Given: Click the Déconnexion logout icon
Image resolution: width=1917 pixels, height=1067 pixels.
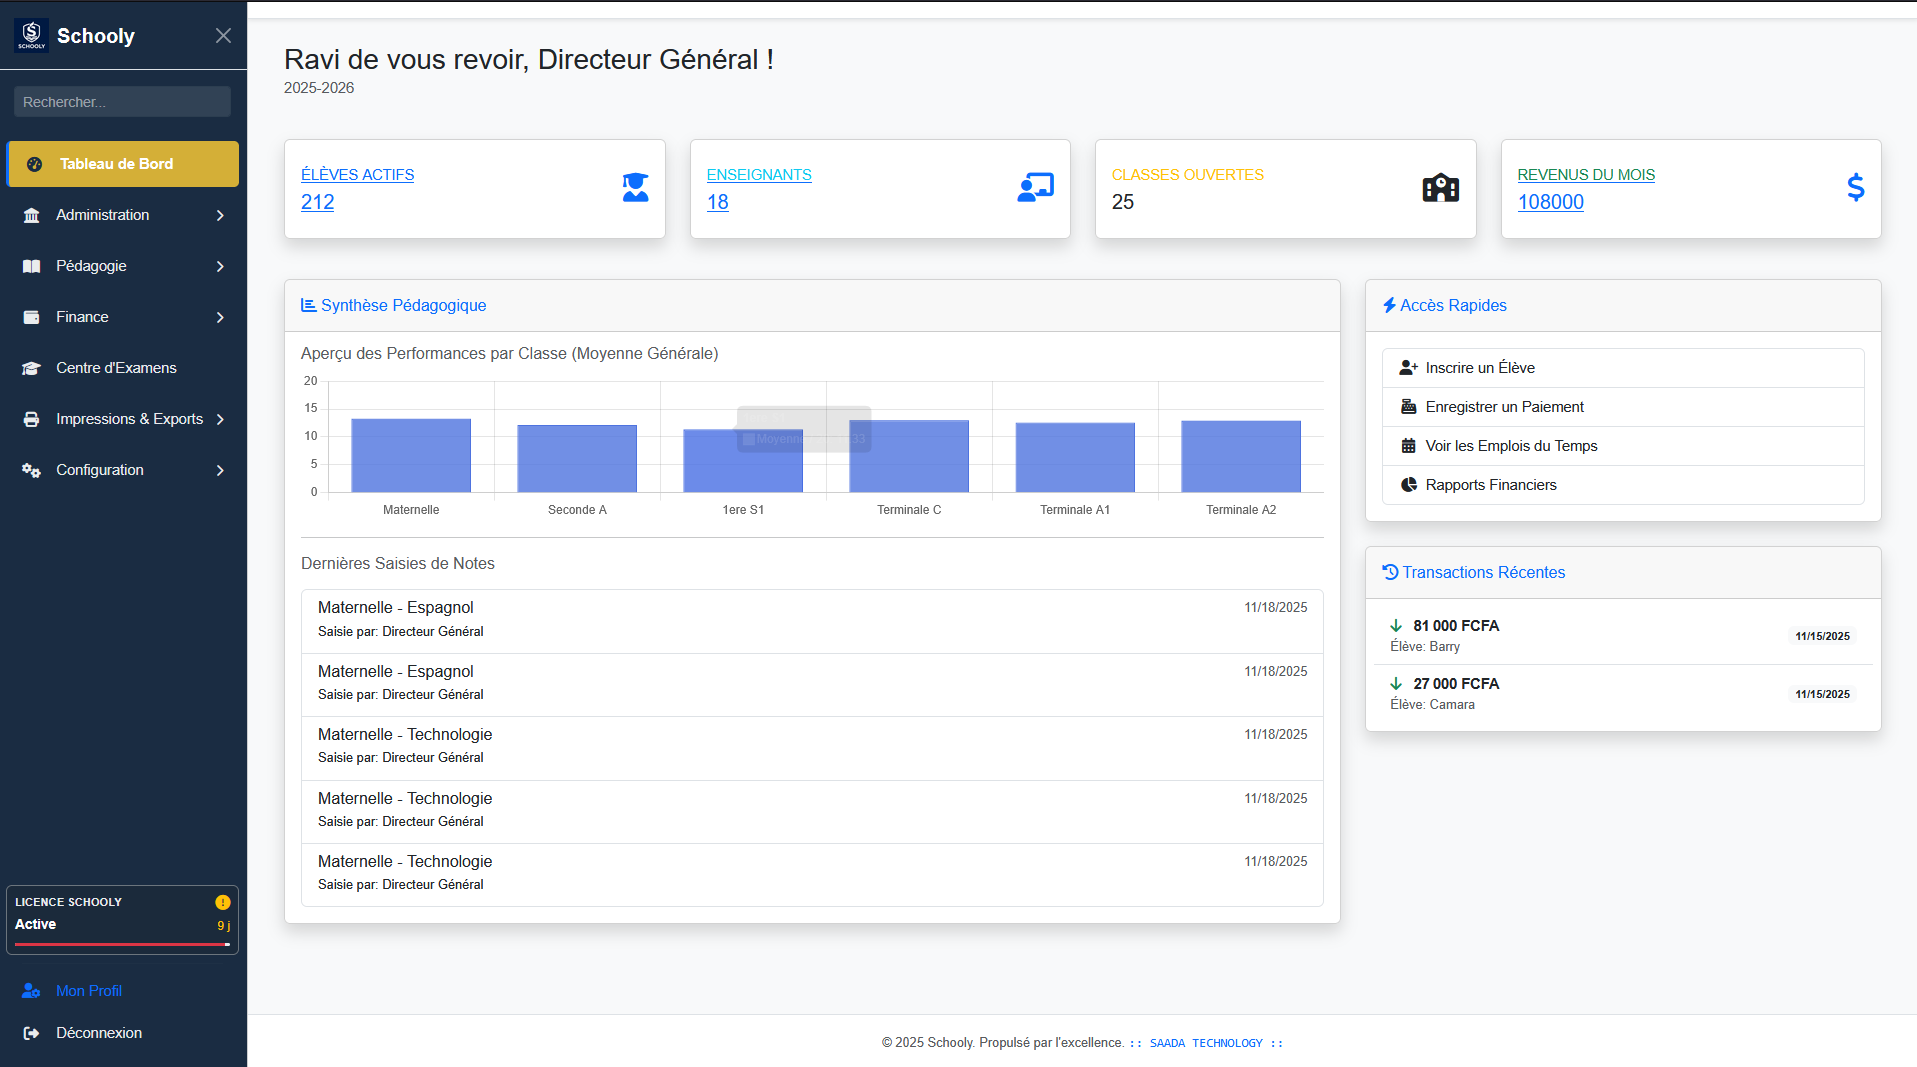Looking at the screenshot, I should click(x=32, y=1033).
